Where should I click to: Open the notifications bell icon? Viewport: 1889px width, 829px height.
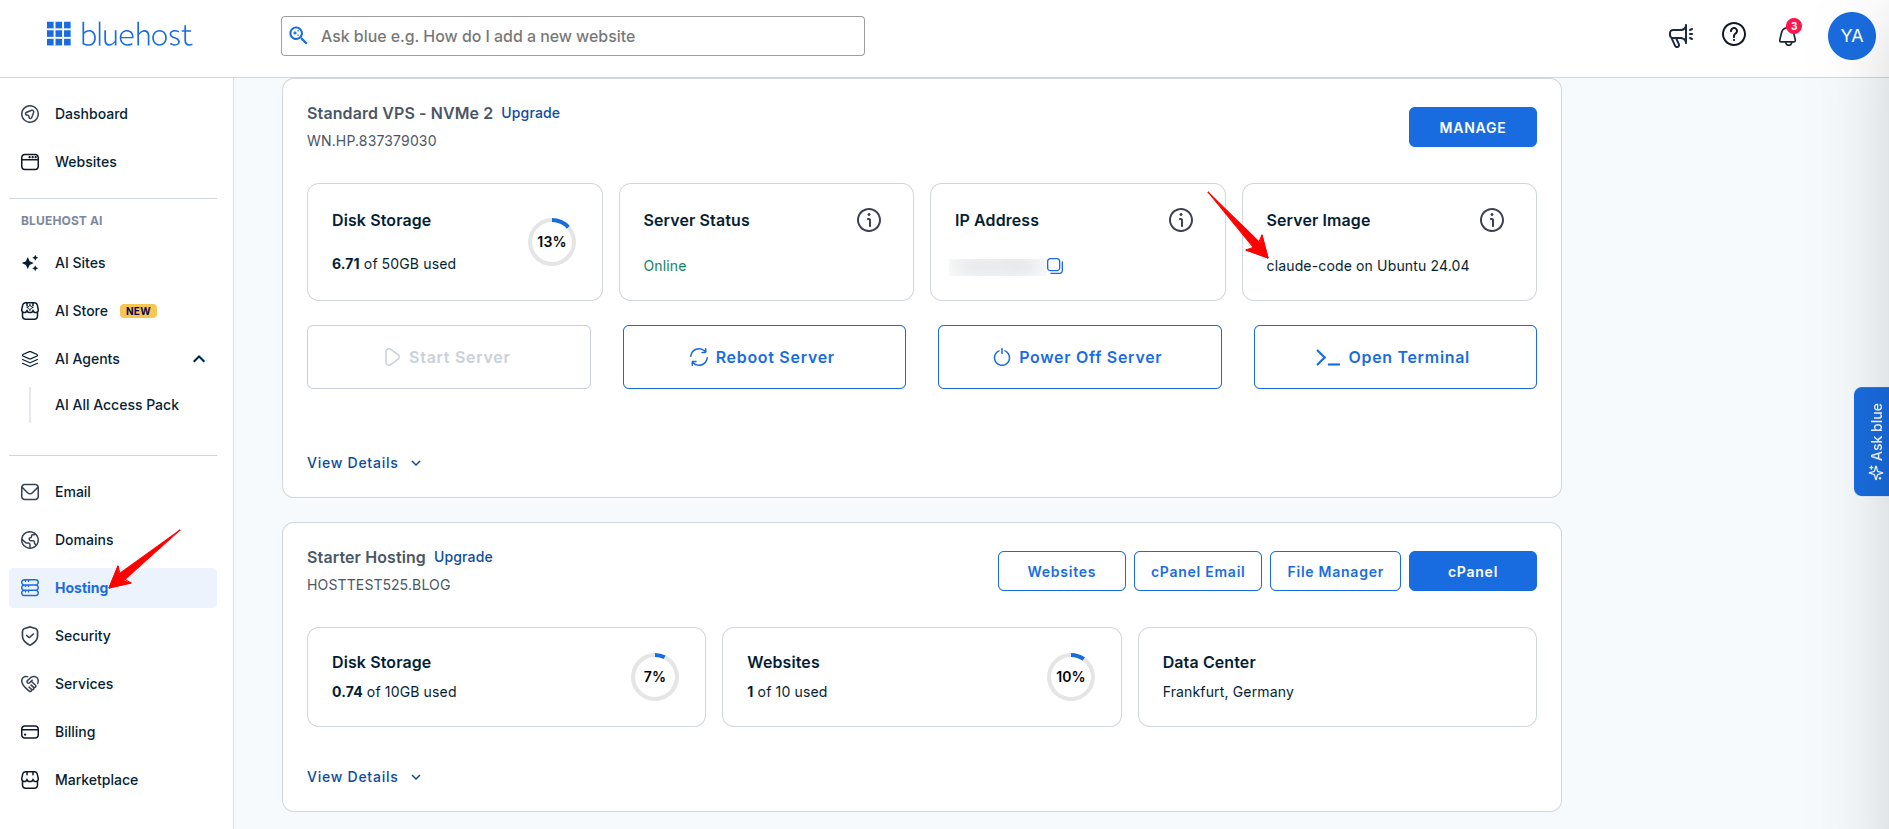click(x=1787, y=36)
